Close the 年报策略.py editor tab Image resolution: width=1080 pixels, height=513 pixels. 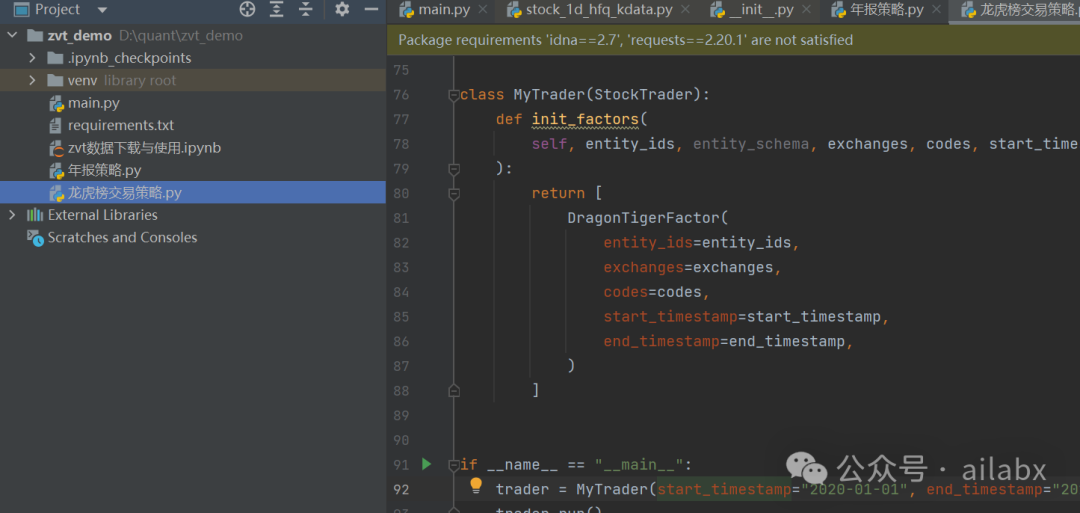pos(936,10)
